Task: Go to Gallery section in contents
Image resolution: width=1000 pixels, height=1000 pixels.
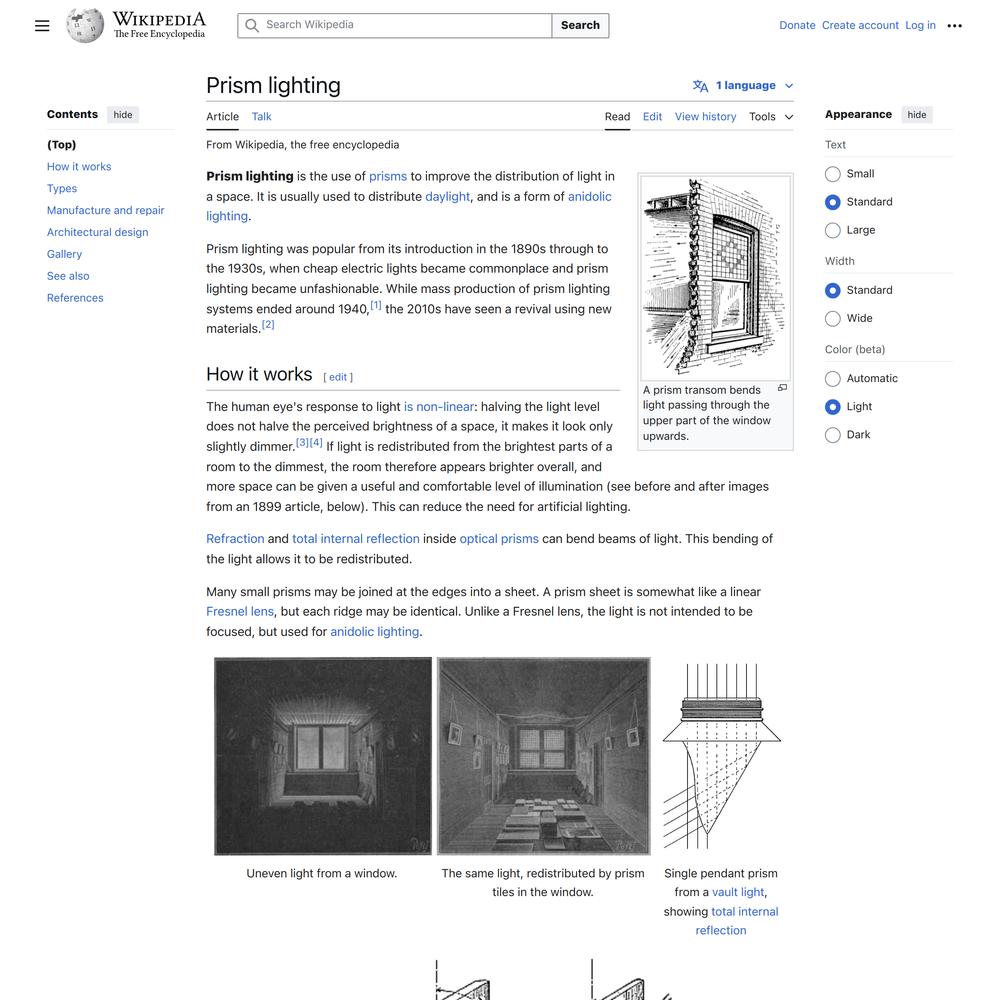Action: 64,254
